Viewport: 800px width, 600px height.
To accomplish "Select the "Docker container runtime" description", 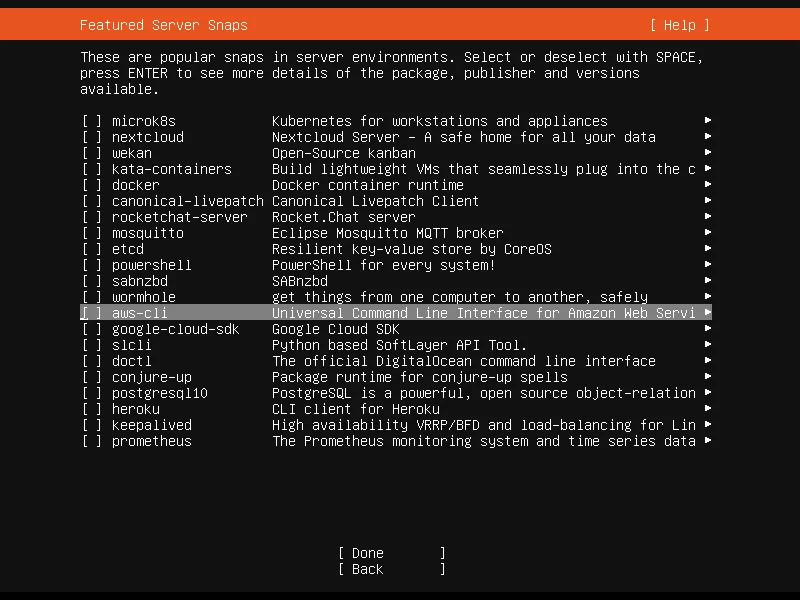I will click(368, 185).
